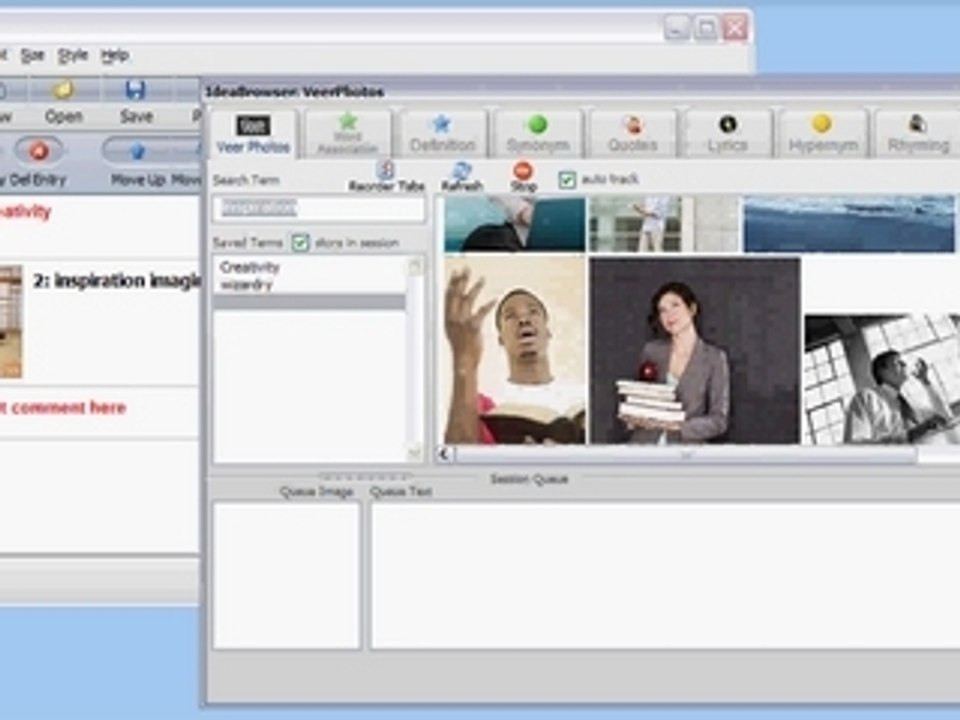The image size is (960, 720).
Task: Open the Veer Photos tab
Action: tap(253, 134)
